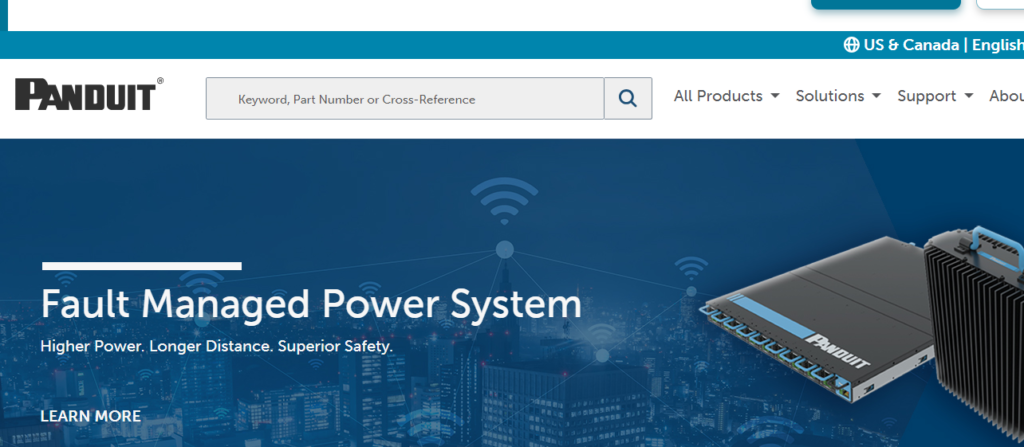Focus the Keyword, Part Number search field
Screen dimensions: 1024x447
(x=405, y=99)
